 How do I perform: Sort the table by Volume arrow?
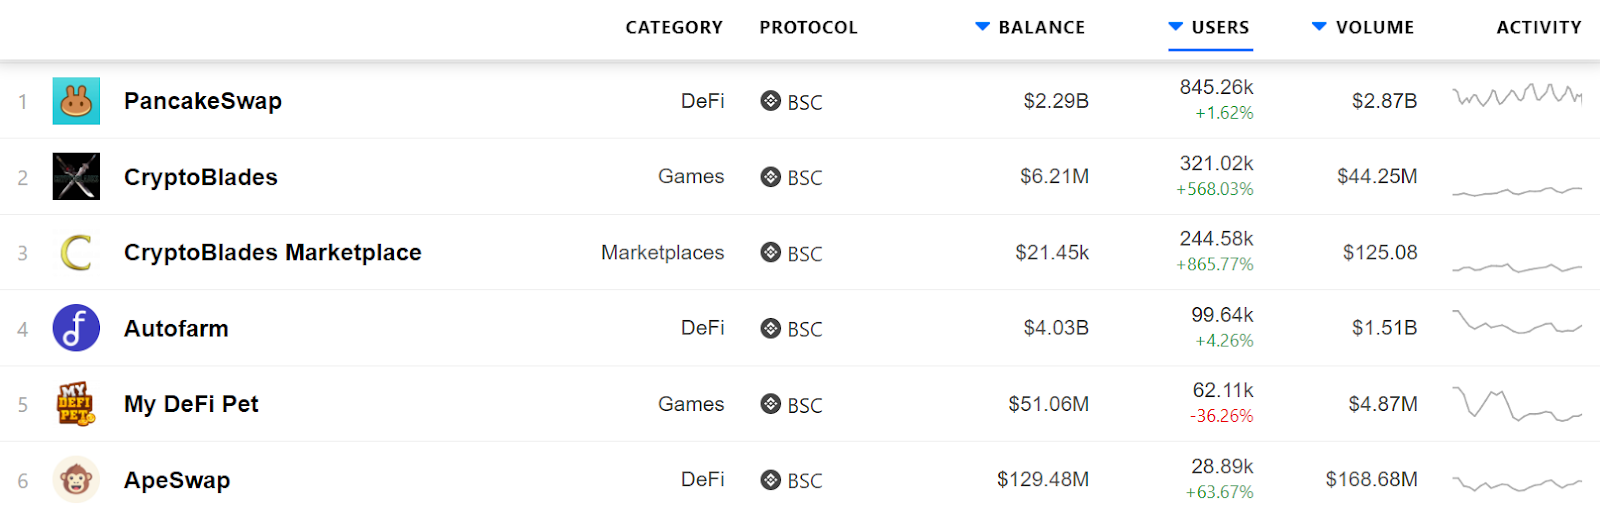[x=1319, y=27]
